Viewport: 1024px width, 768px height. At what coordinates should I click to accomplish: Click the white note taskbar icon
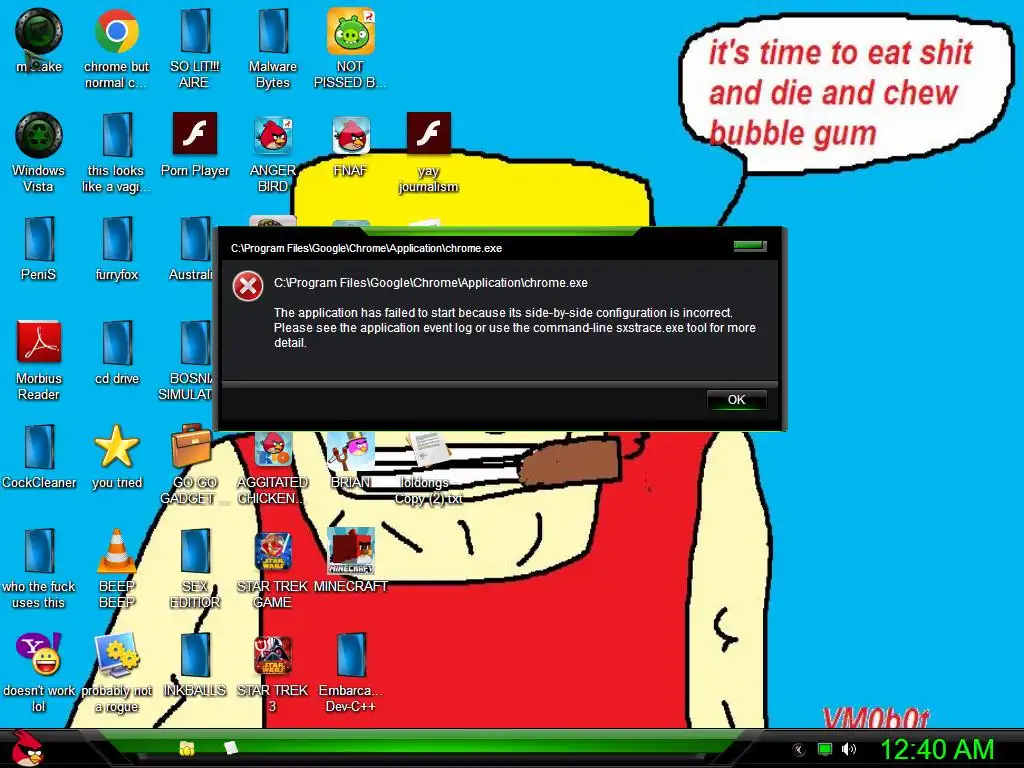tap(231, 748)
